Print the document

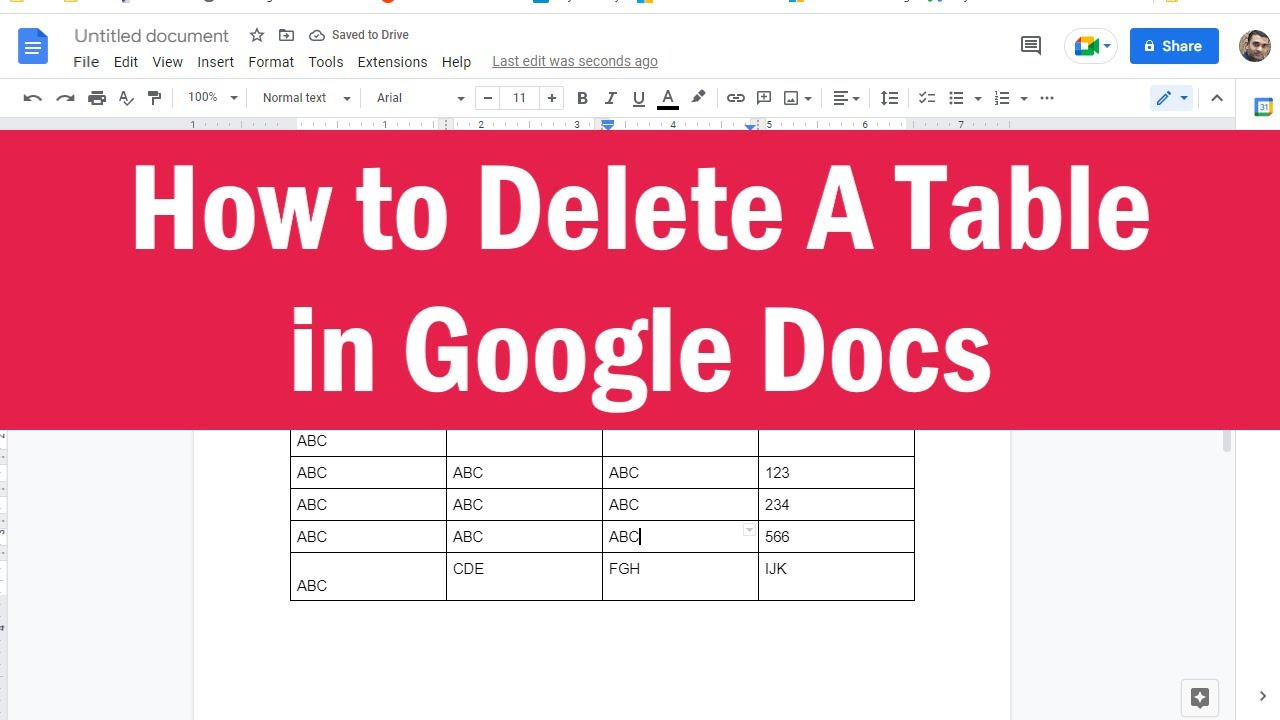pos(97,98)
